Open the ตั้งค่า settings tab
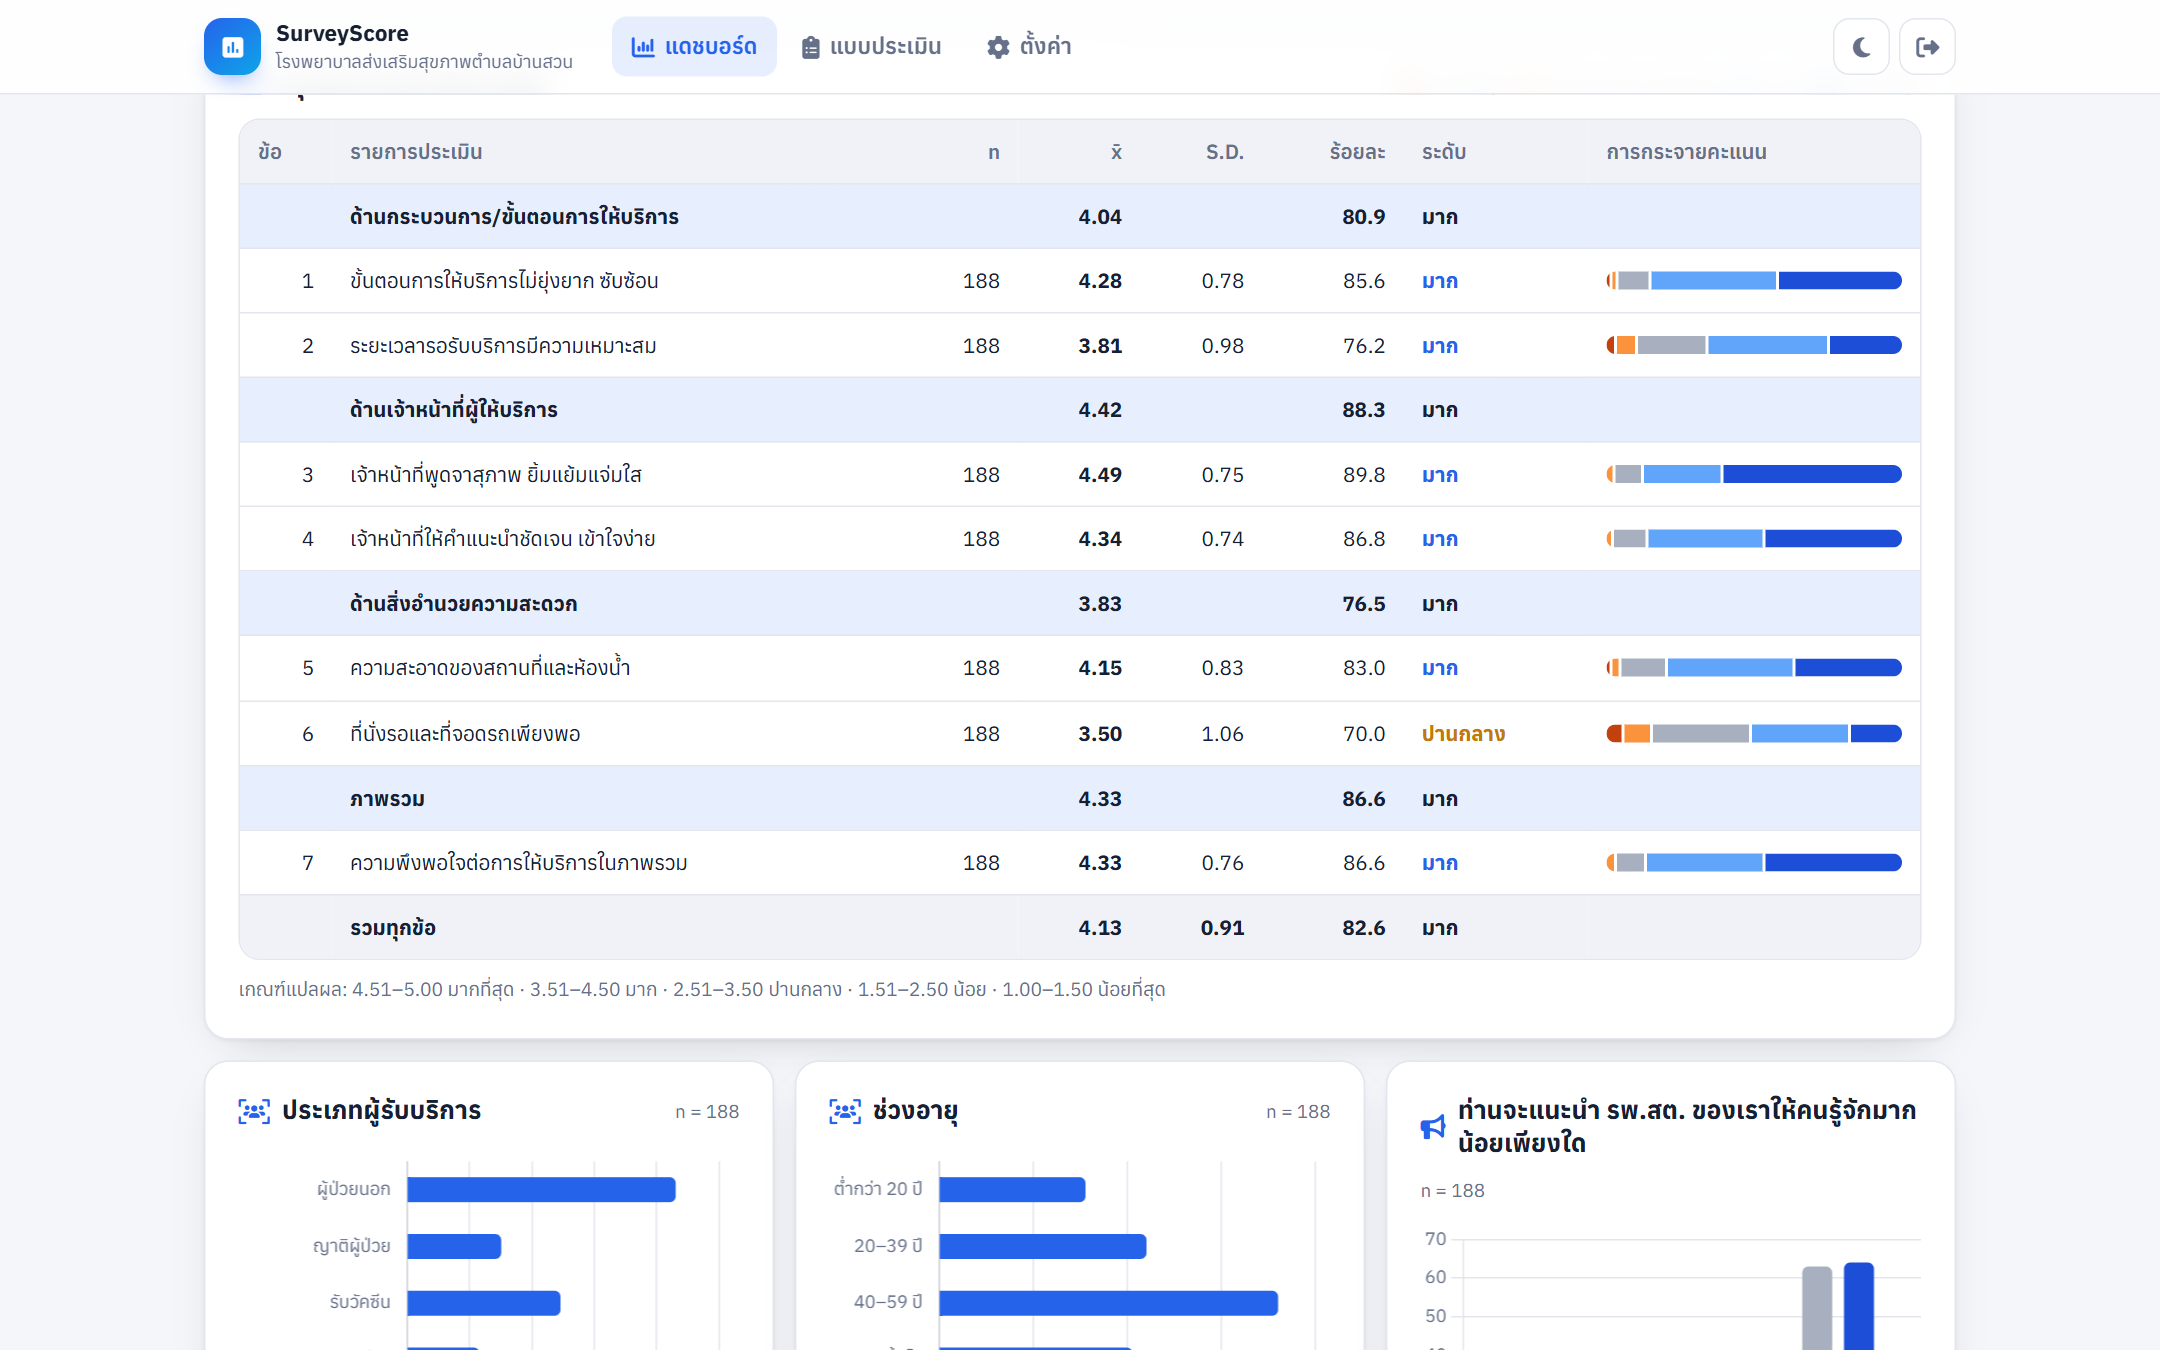2160x1350 pixels. (1029, 47)
